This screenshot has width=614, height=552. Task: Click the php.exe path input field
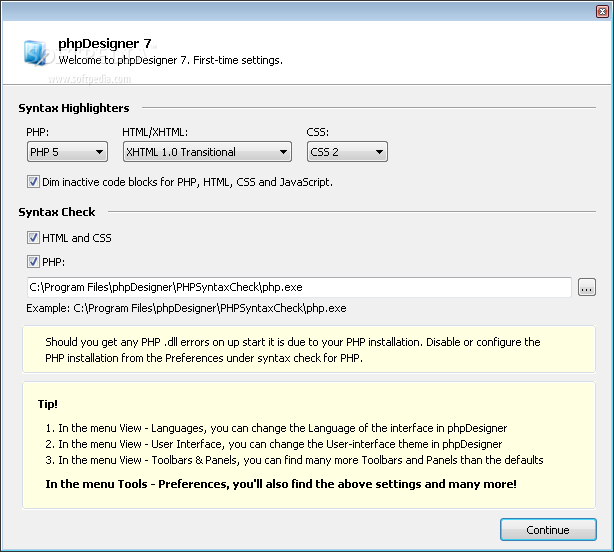pos(299,287)
